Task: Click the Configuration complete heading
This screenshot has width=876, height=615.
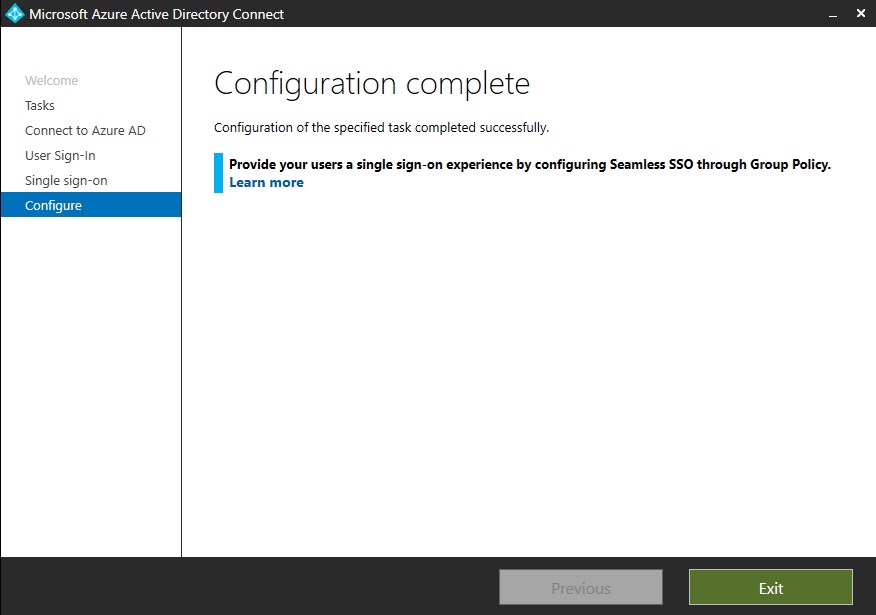Action: click(x=372, y=83)
